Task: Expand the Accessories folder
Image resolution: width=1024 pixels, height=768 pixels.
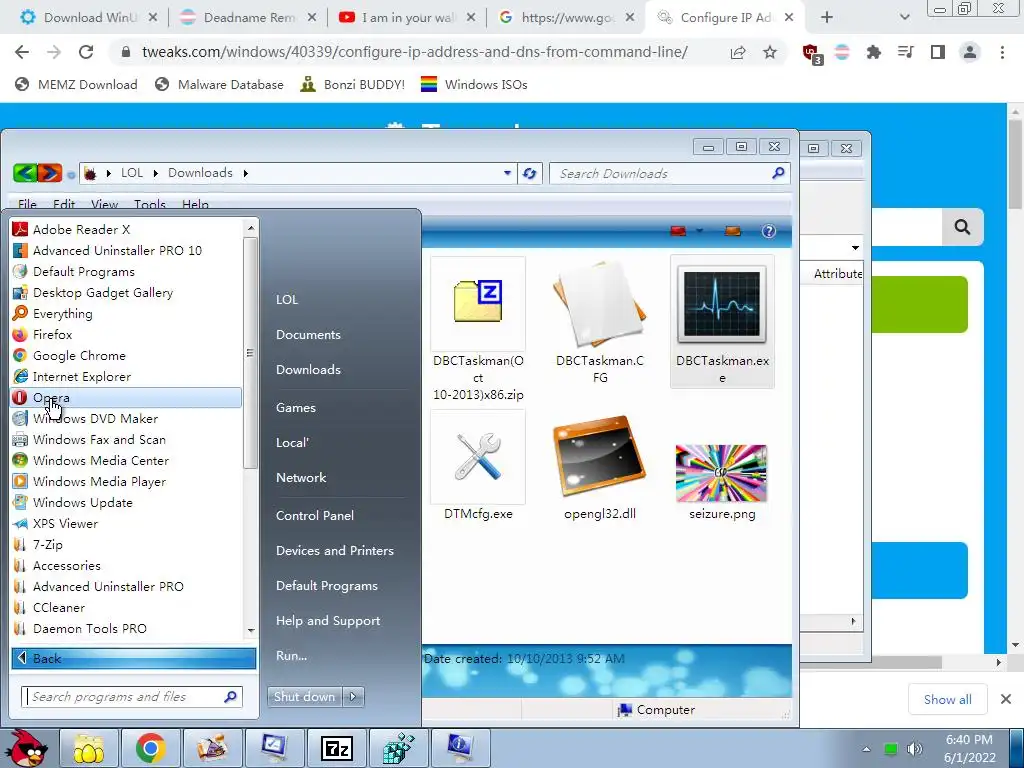Action: coord(126,566)
